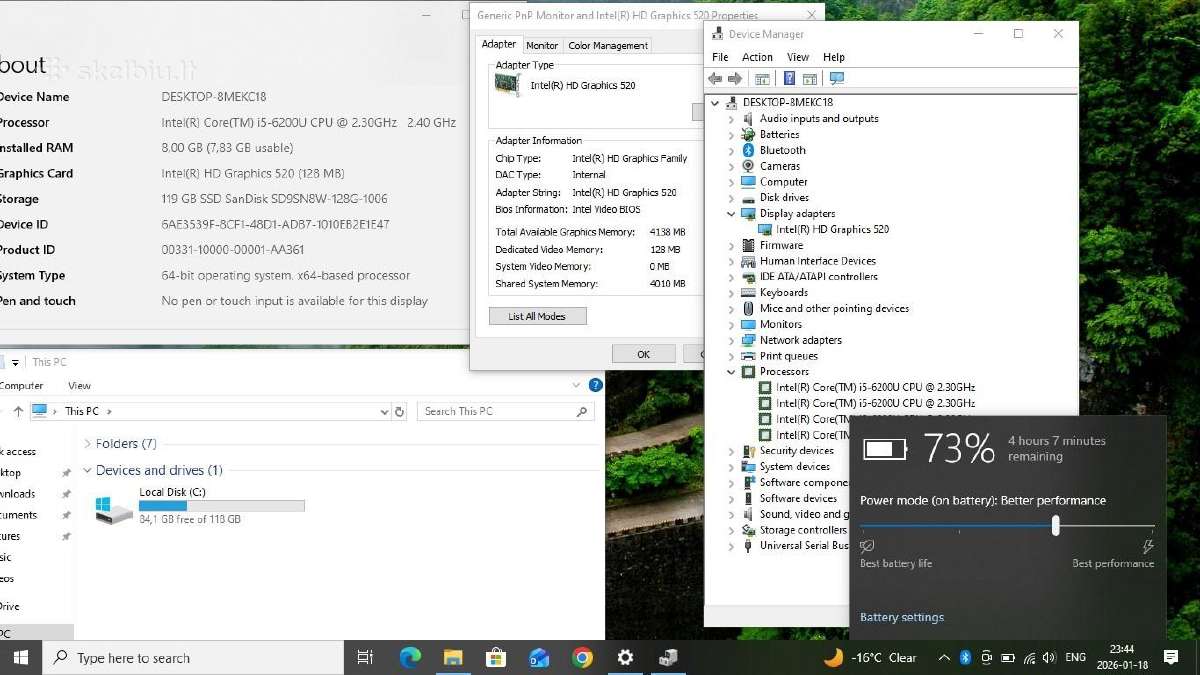Click Show/Hide Action Pane icon in Device Manager

click(x=810, y=79)
